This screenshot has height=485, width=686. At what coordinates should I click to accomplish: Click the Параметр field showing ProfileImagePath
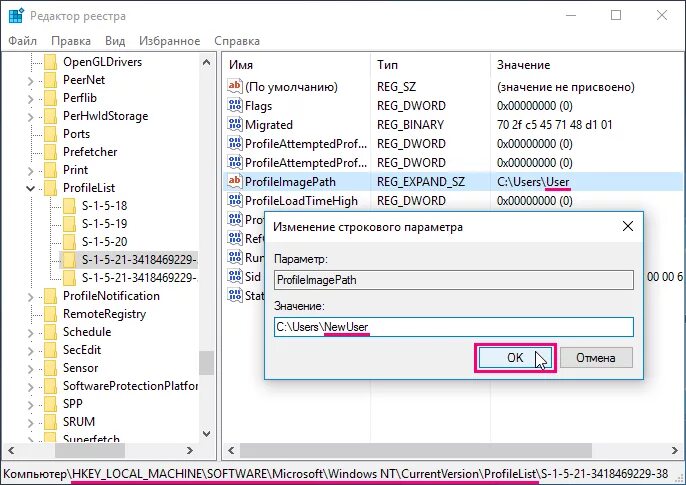pyautogui.click(x=454, y=280)
